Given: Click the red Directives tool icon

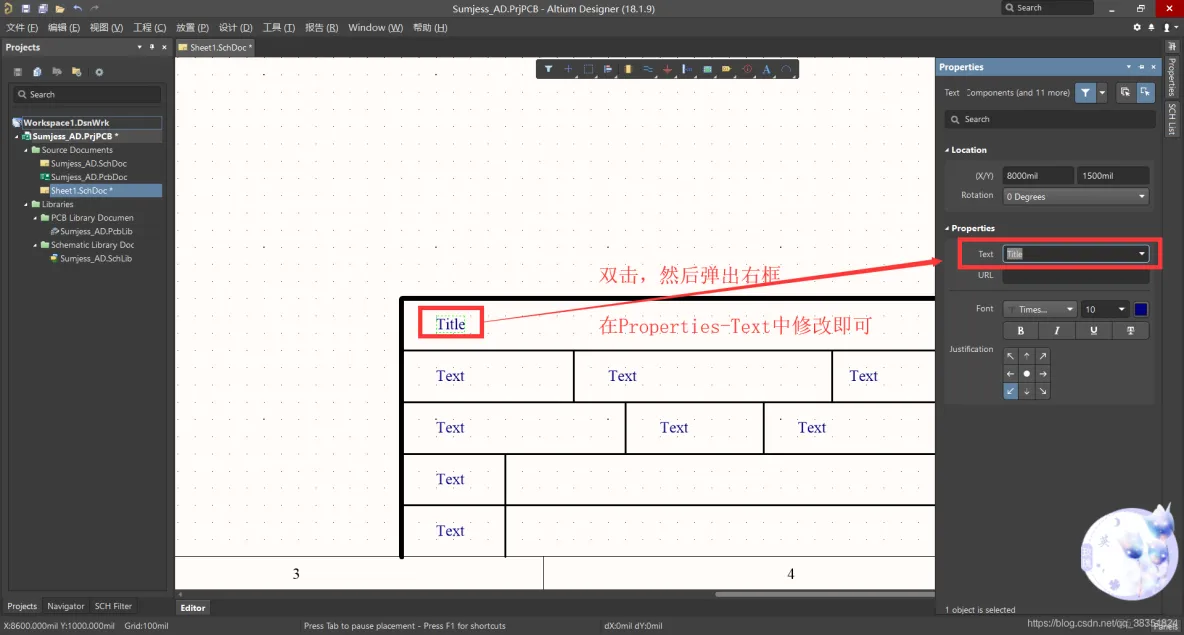Looking at the screenshot, I should tap(747, 69).
